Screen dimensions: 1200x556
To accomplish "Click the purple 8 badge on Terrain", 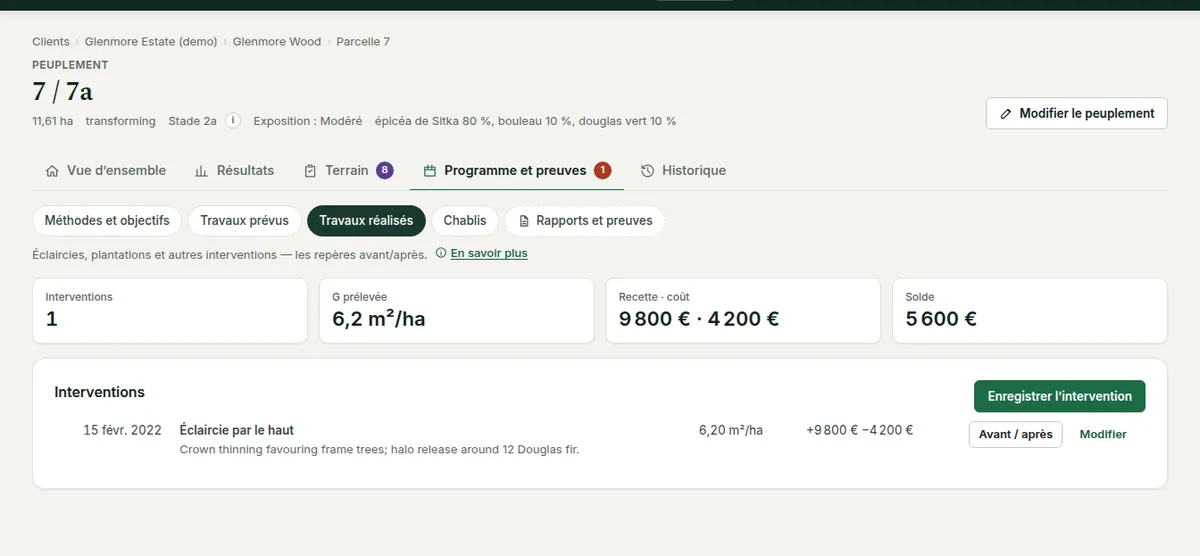I will 385,171.
